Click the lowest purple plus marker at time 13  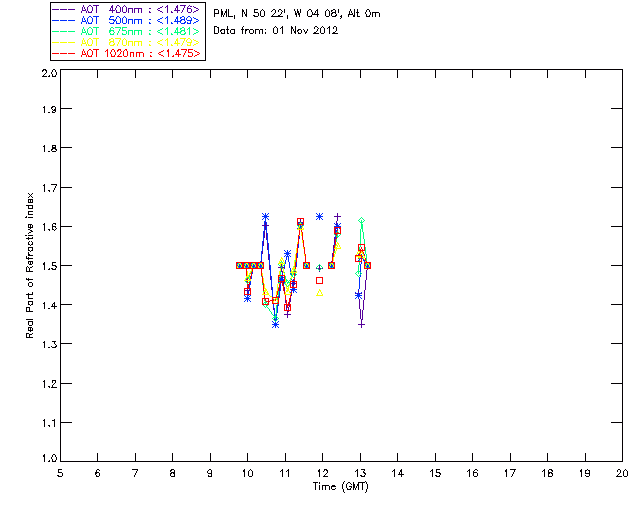[361, 325]
